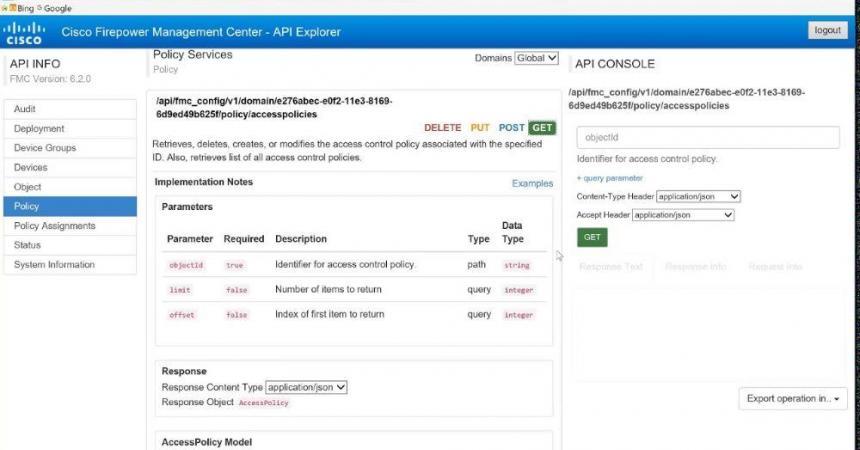Open the Domains Global dropdown
Screen dimensions: 860x450
pos(536,58)
